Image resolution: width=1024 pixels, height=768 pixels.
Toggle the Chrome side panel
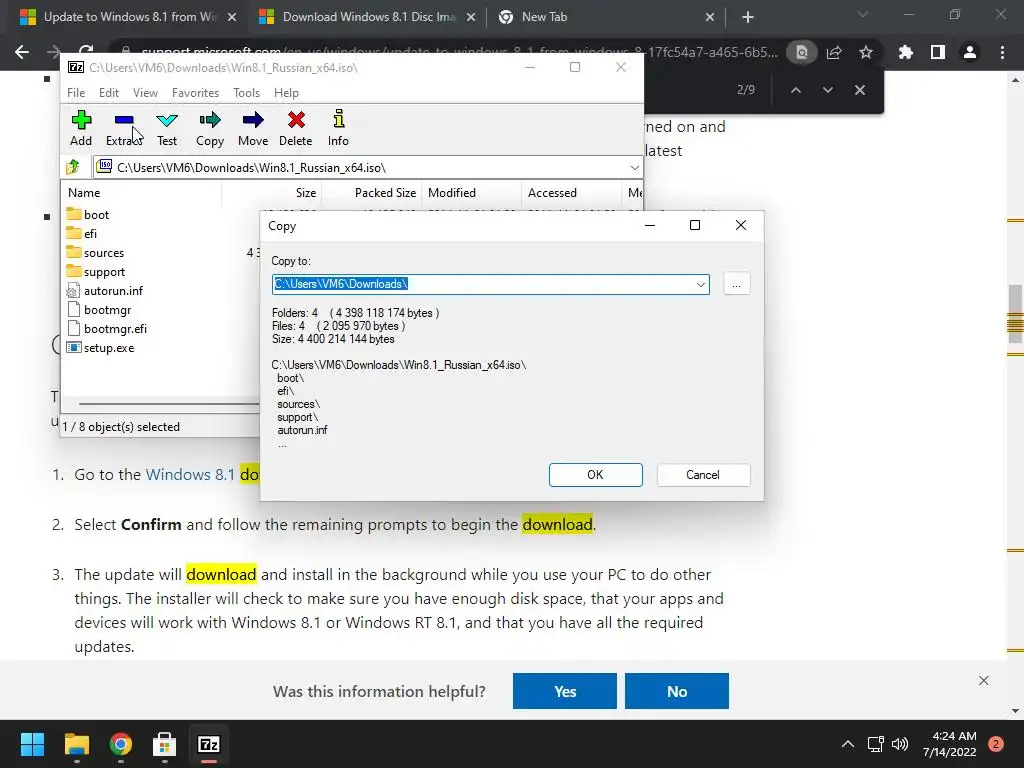(x=938, y=52)
